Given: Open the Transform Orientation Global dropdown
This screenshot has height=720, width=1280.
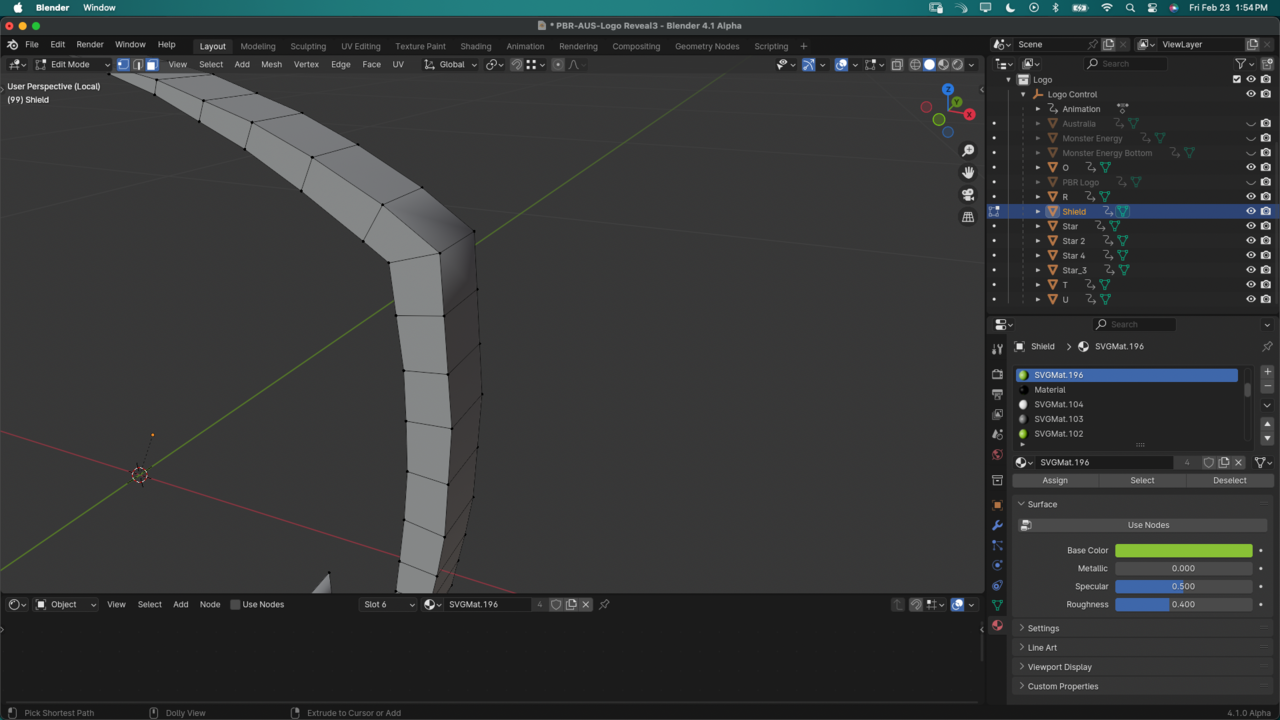Looking at the screenshot, I should click(452, 64).
